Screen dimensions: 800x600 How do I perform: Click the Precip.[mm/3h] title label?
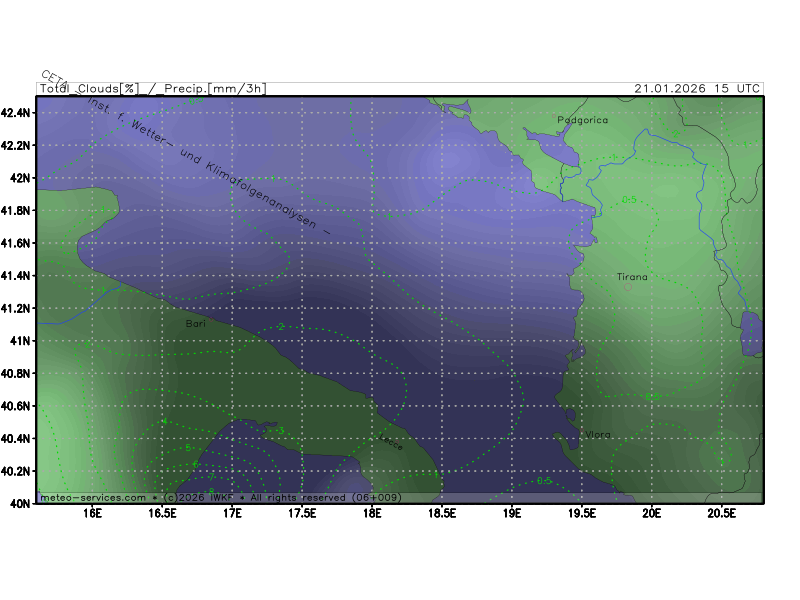coord(213,89)
